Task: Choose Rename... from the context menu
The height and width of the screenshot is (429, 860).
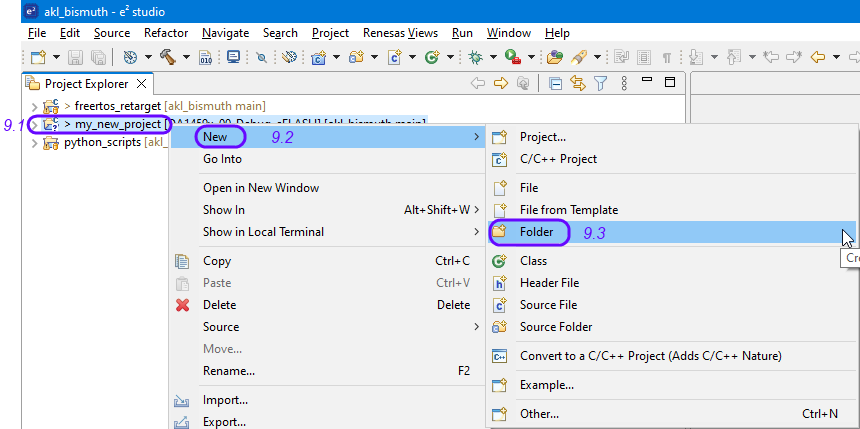Action: click(x=328, y=371)
